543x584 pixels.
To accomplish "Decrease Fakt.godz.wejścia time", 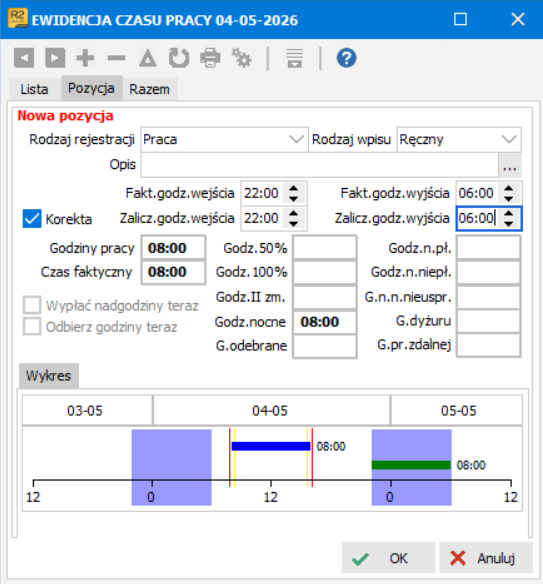I will coord(293,199).
